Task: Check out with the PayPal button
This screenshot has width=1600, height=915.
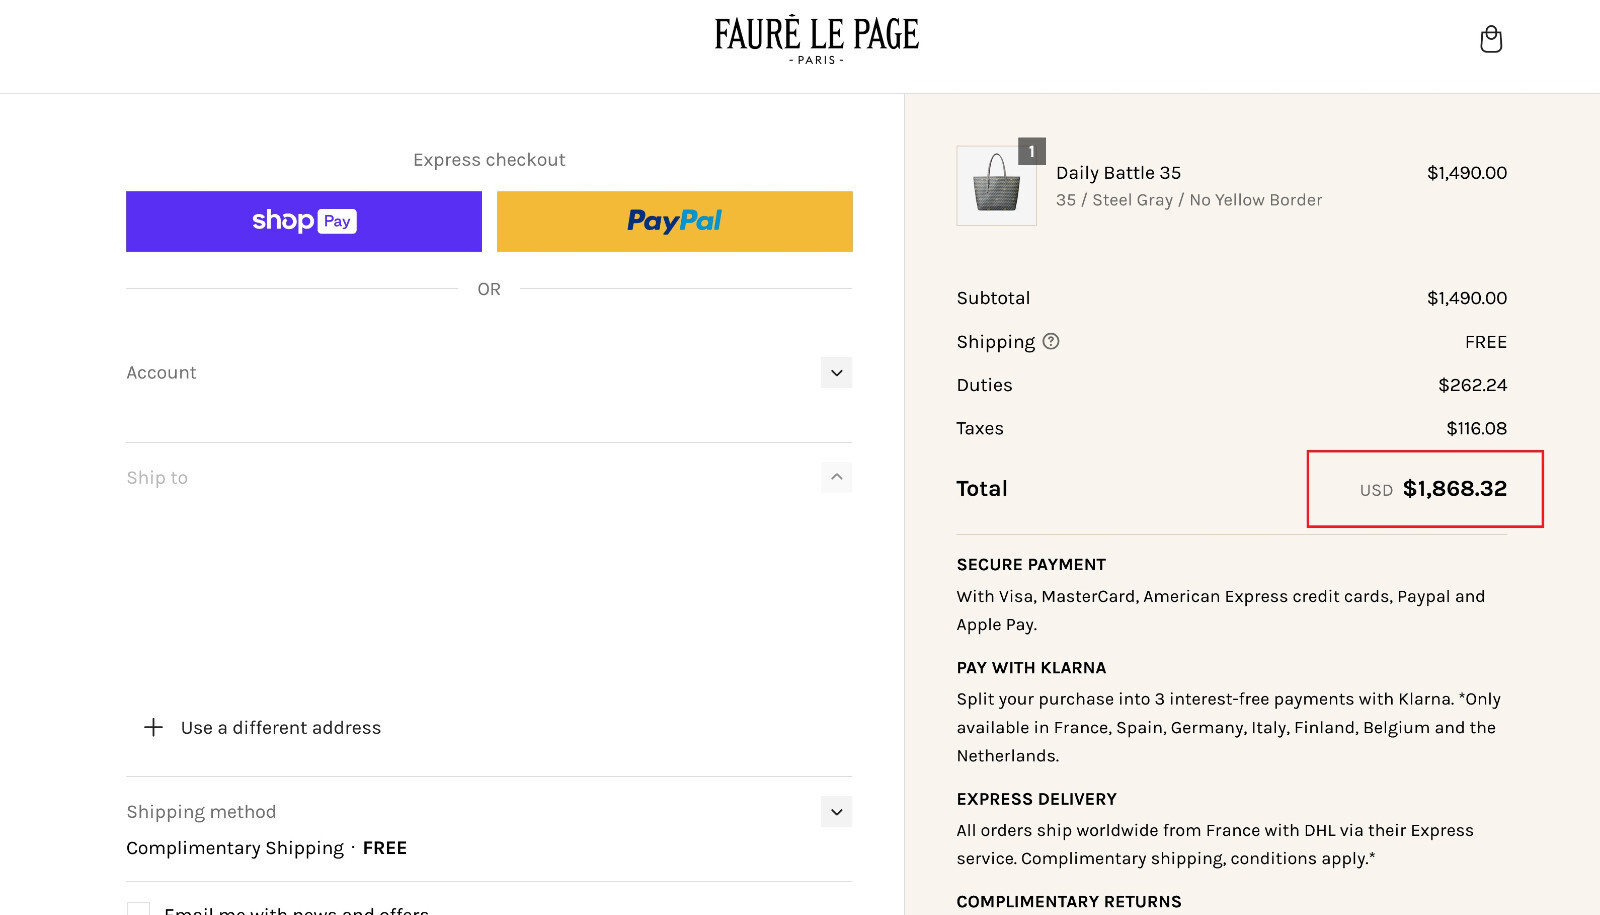Action: click(x=675, y=221)
